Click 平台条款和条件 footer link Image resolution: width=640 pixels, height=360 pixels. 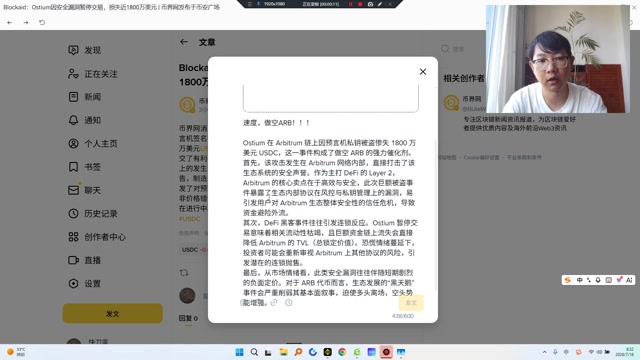click(x=524, y=157)
